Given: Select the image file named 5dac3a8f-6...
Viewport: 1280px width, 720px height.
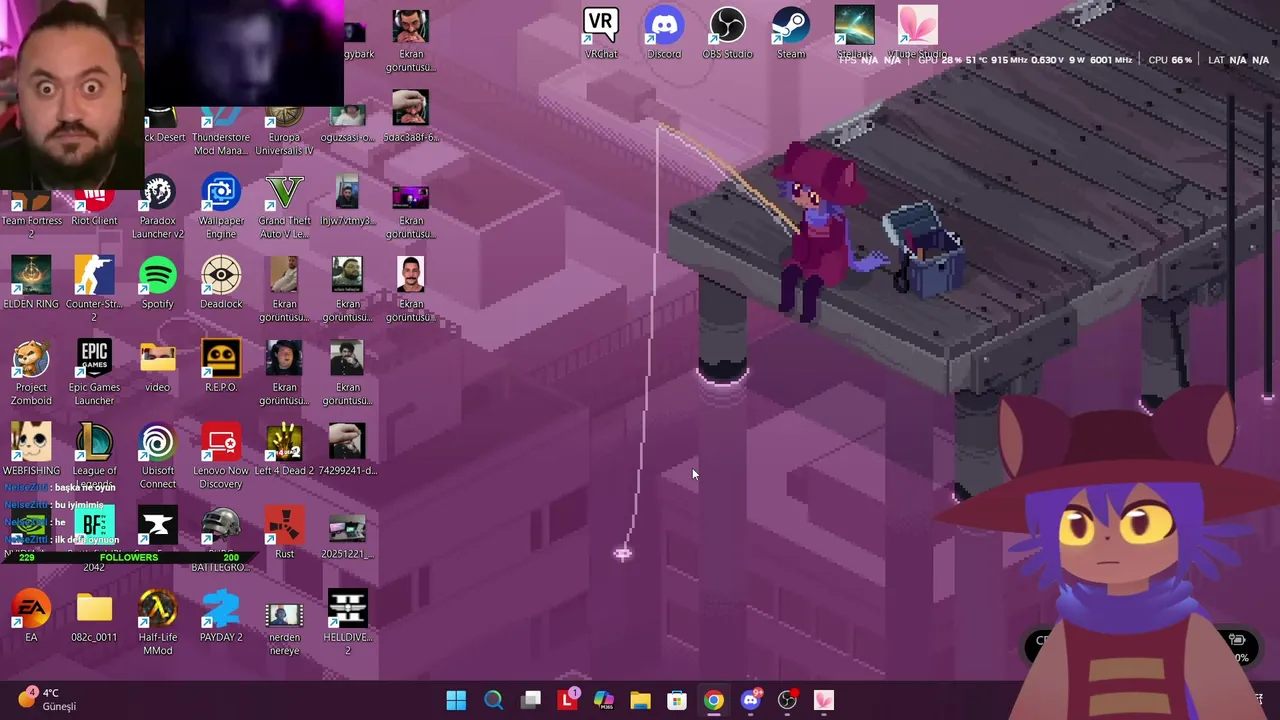Looking at the screenshot, I should point(411,117).
